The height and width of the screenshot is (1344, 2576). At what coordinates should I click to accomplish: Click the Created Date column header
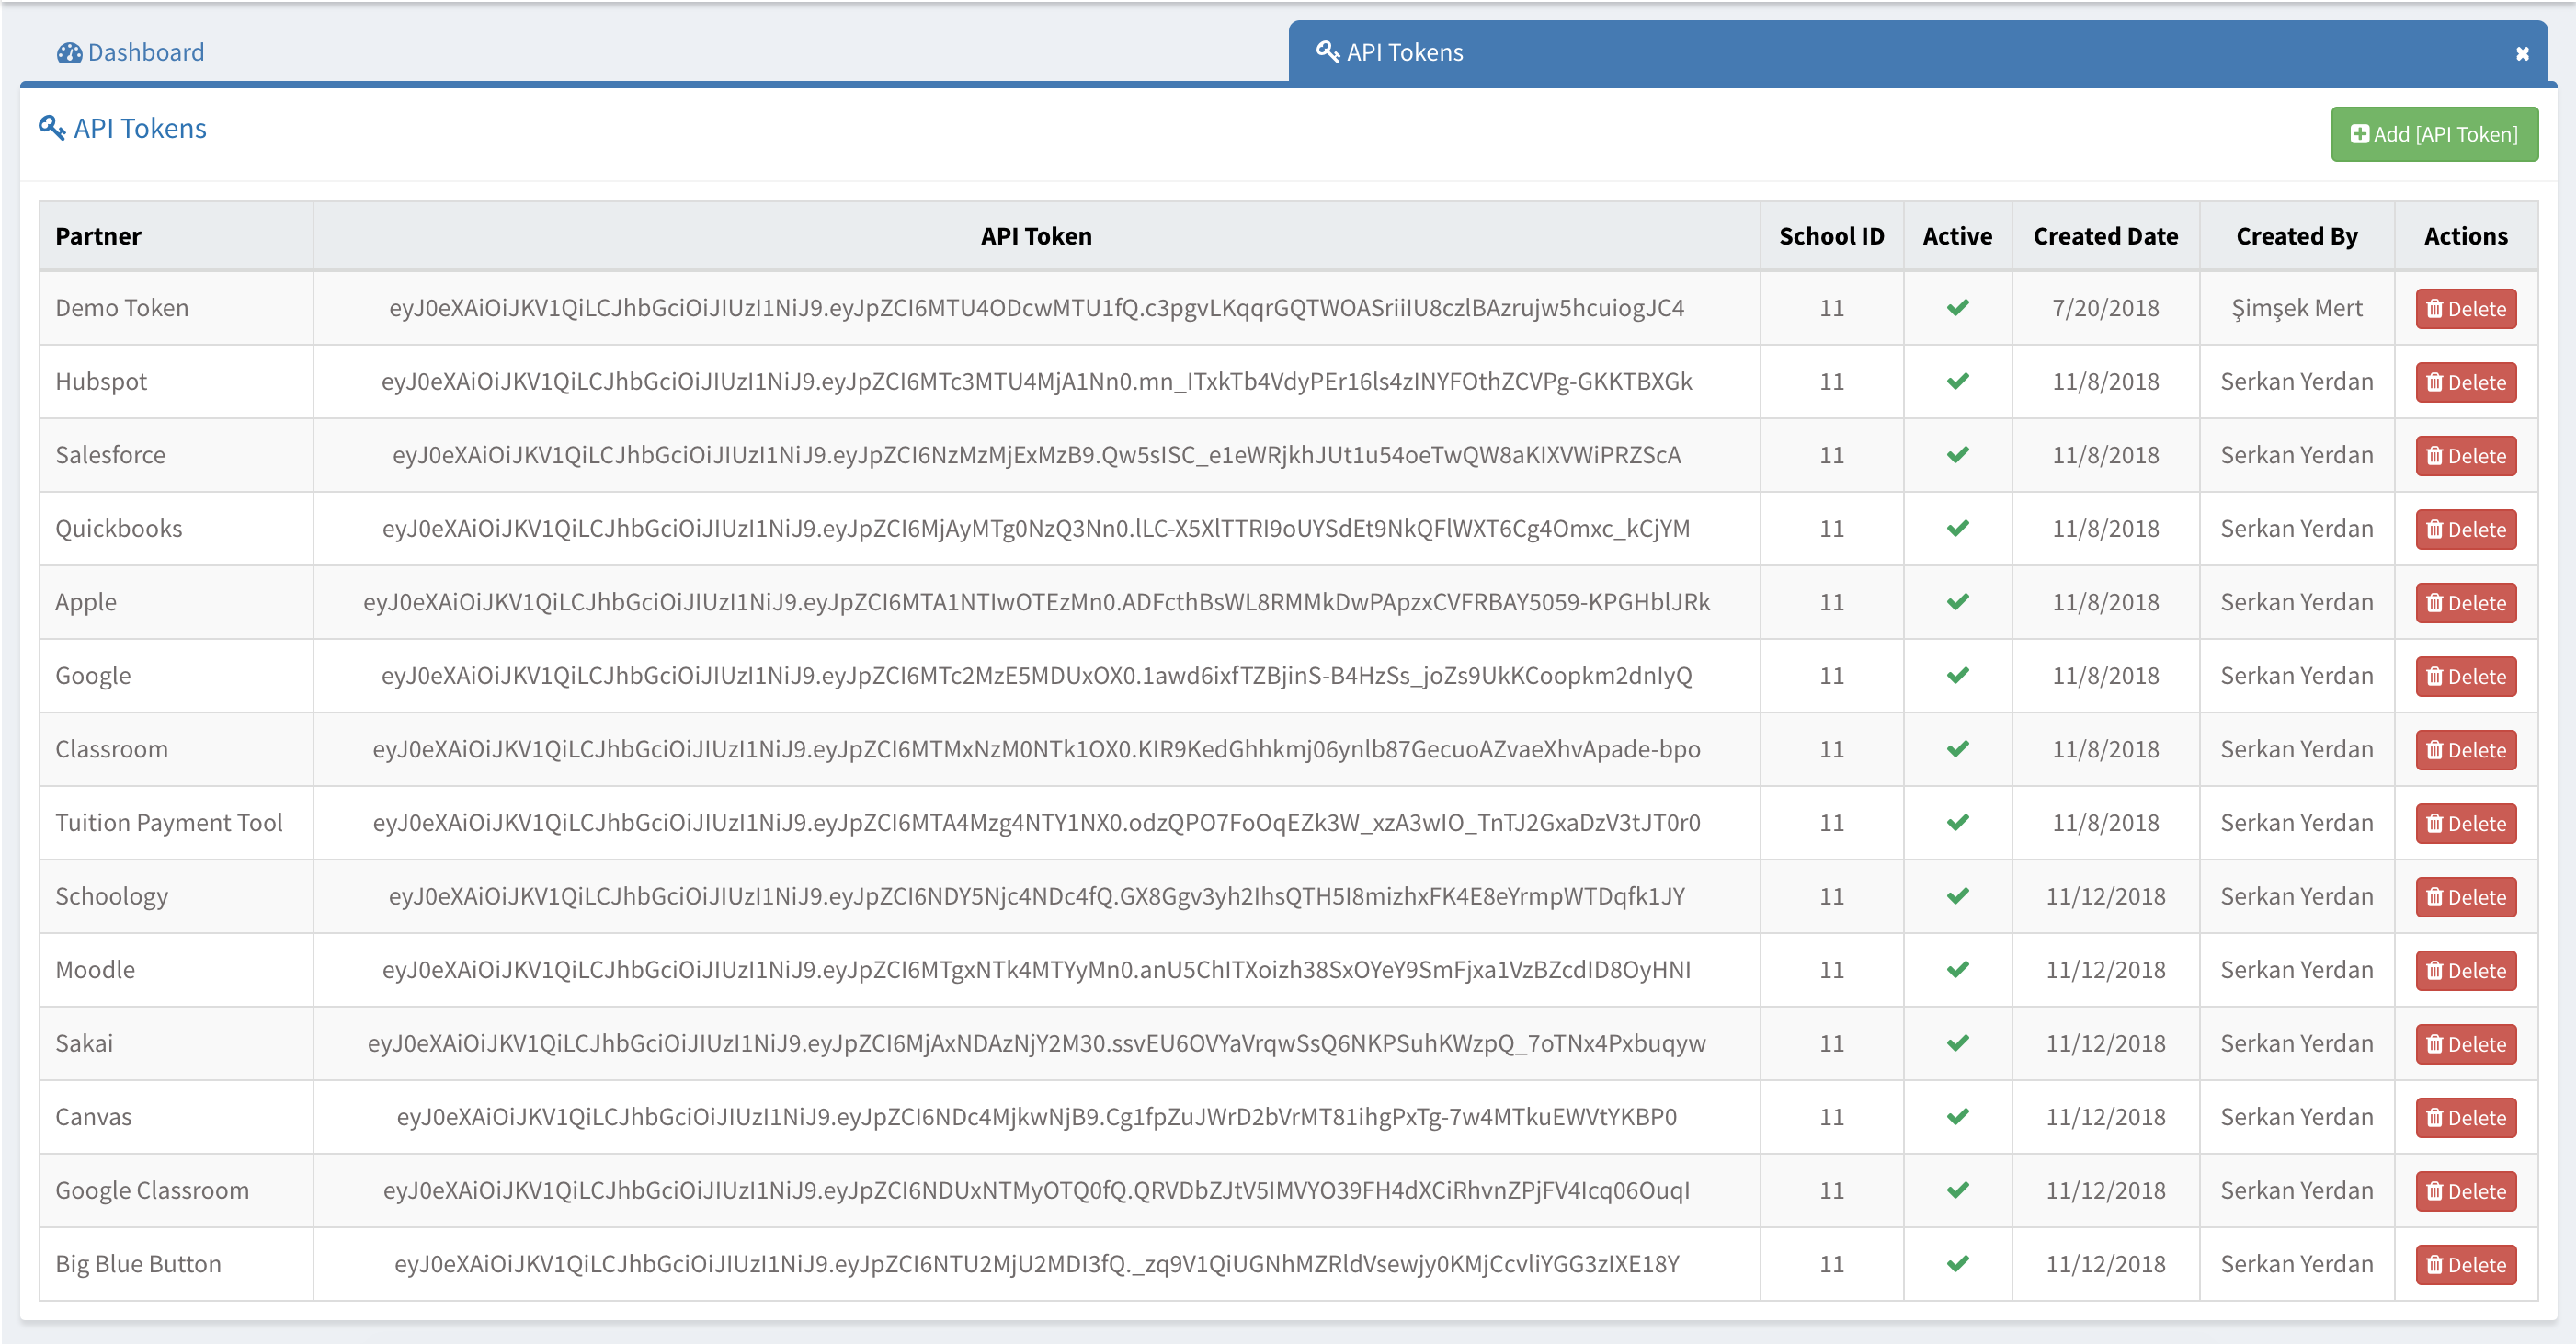click(2105, 236)
